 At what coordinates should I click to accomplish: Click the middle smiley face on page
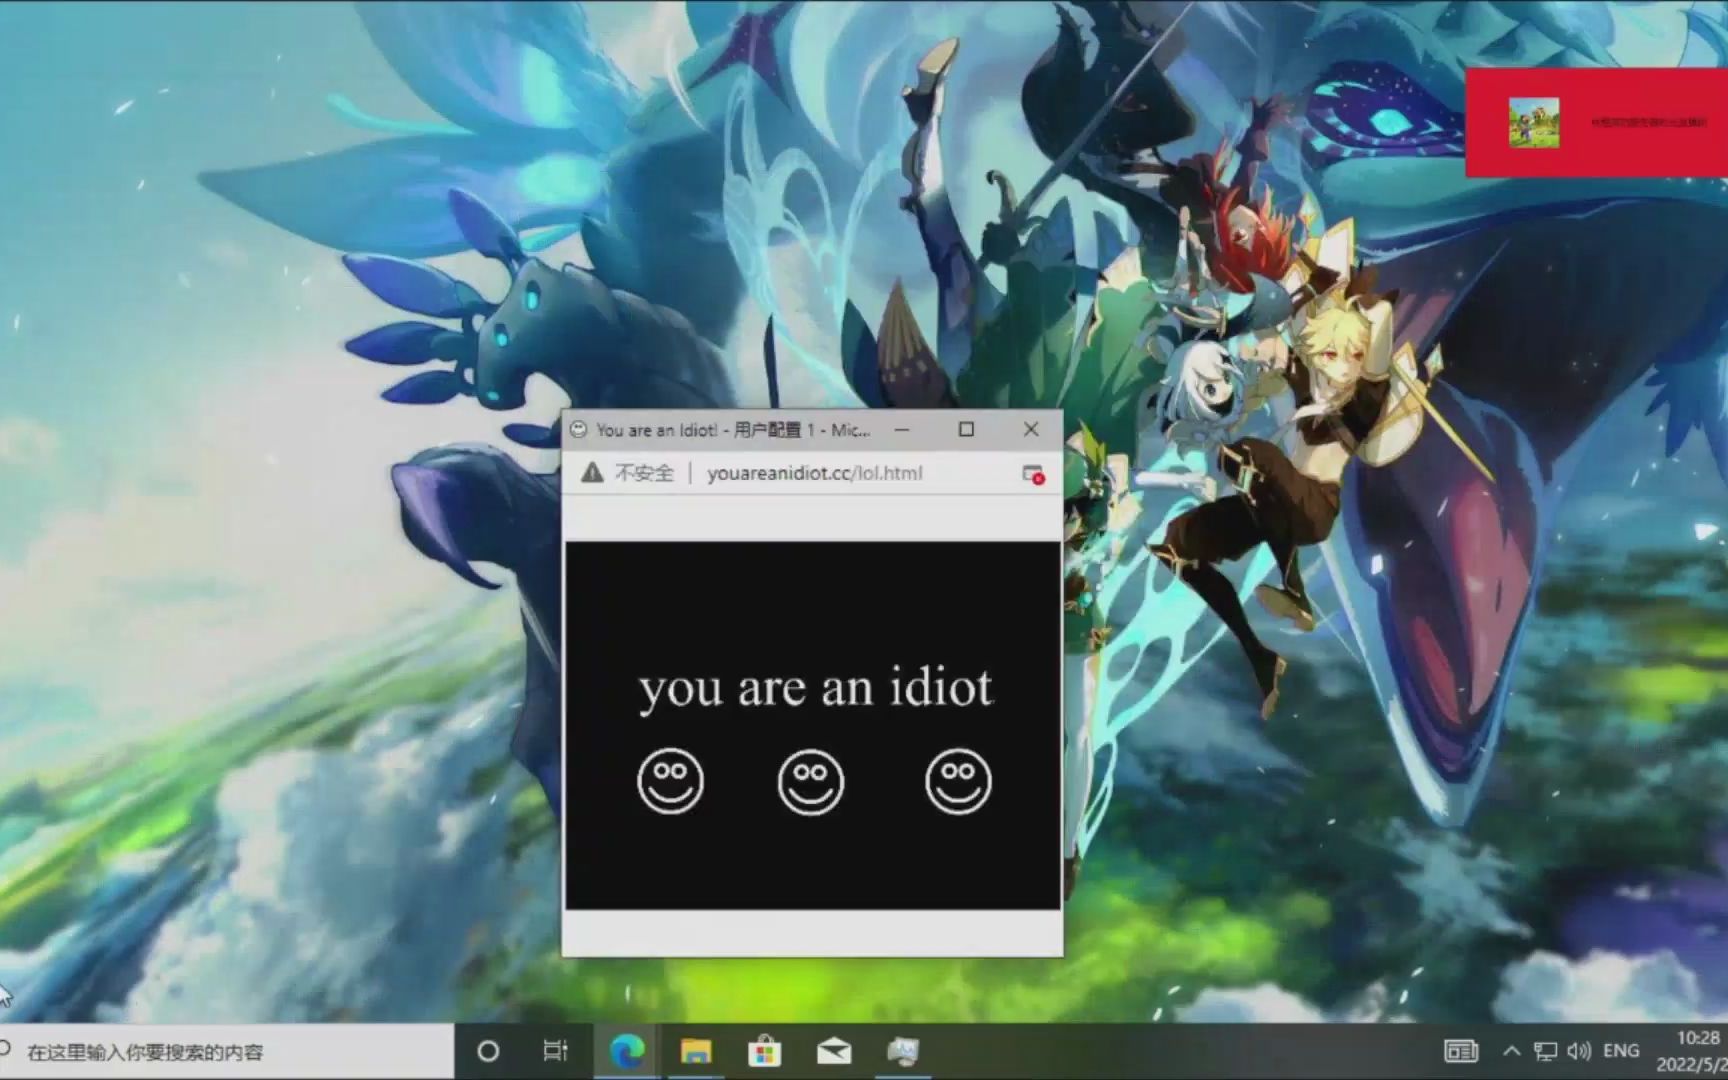(x=811, y=782)
